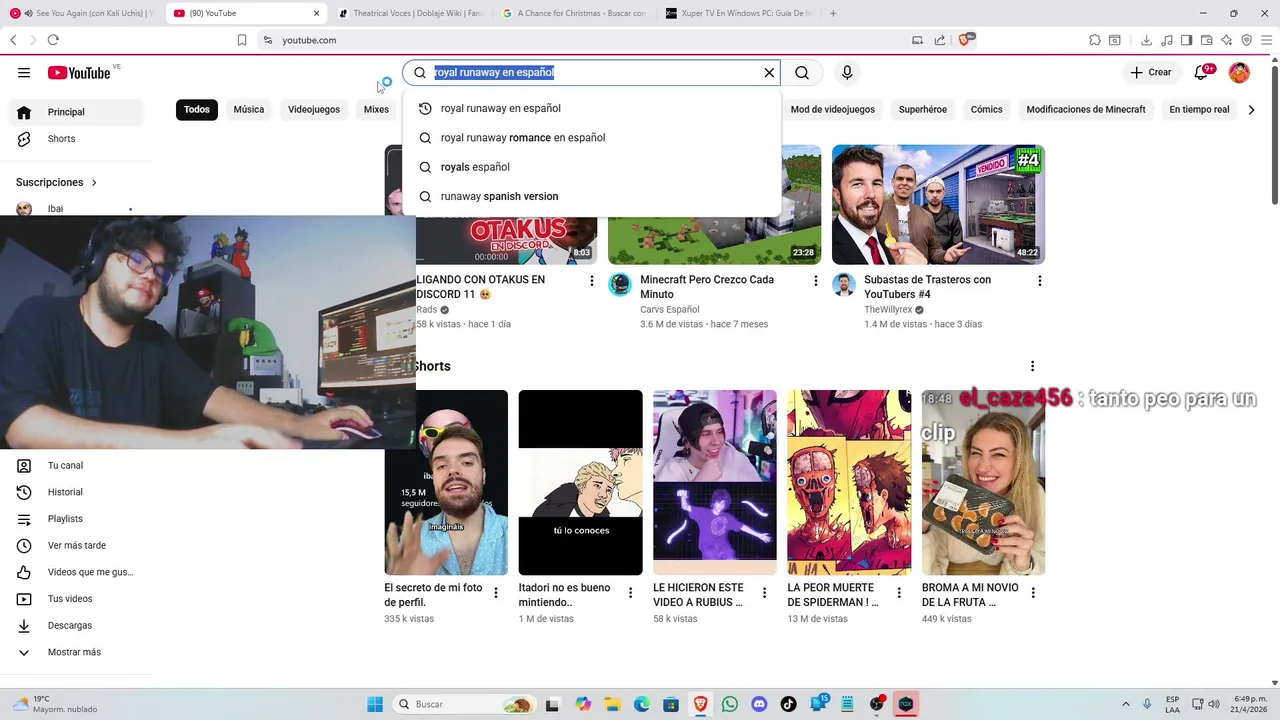Open the Leo AI sparkle icon

[1226, 40]
